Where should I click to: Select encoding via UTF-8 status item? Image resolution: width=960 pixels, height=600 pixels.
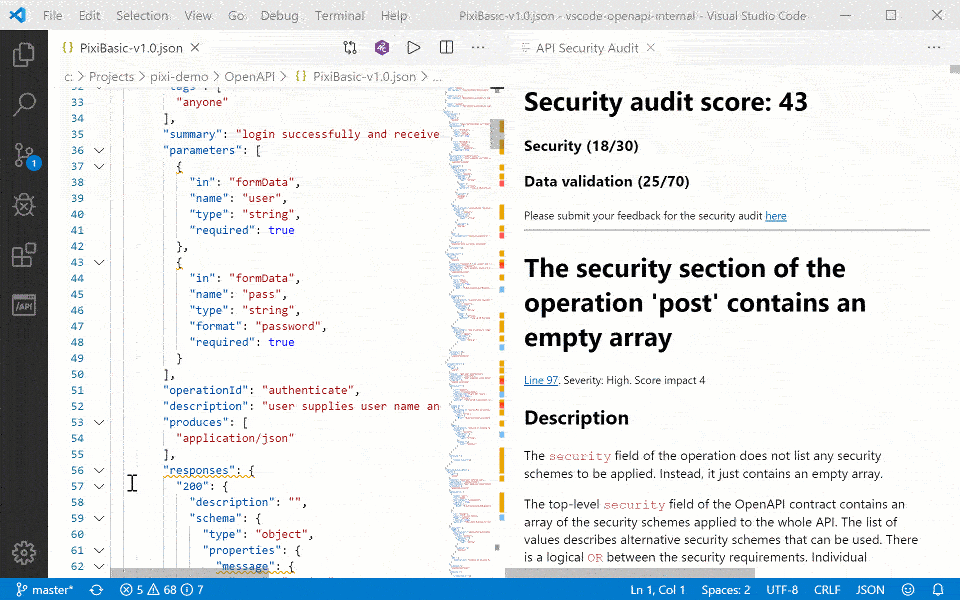[782, 590]
